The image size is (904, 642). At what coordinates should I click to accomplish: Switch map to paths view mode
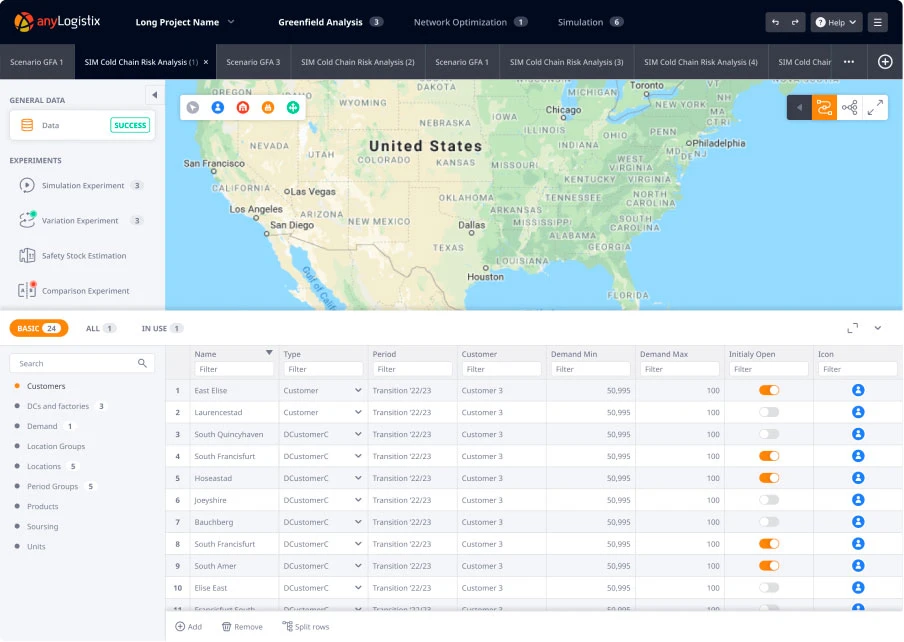pyautogui.click(x=825, y=105)
